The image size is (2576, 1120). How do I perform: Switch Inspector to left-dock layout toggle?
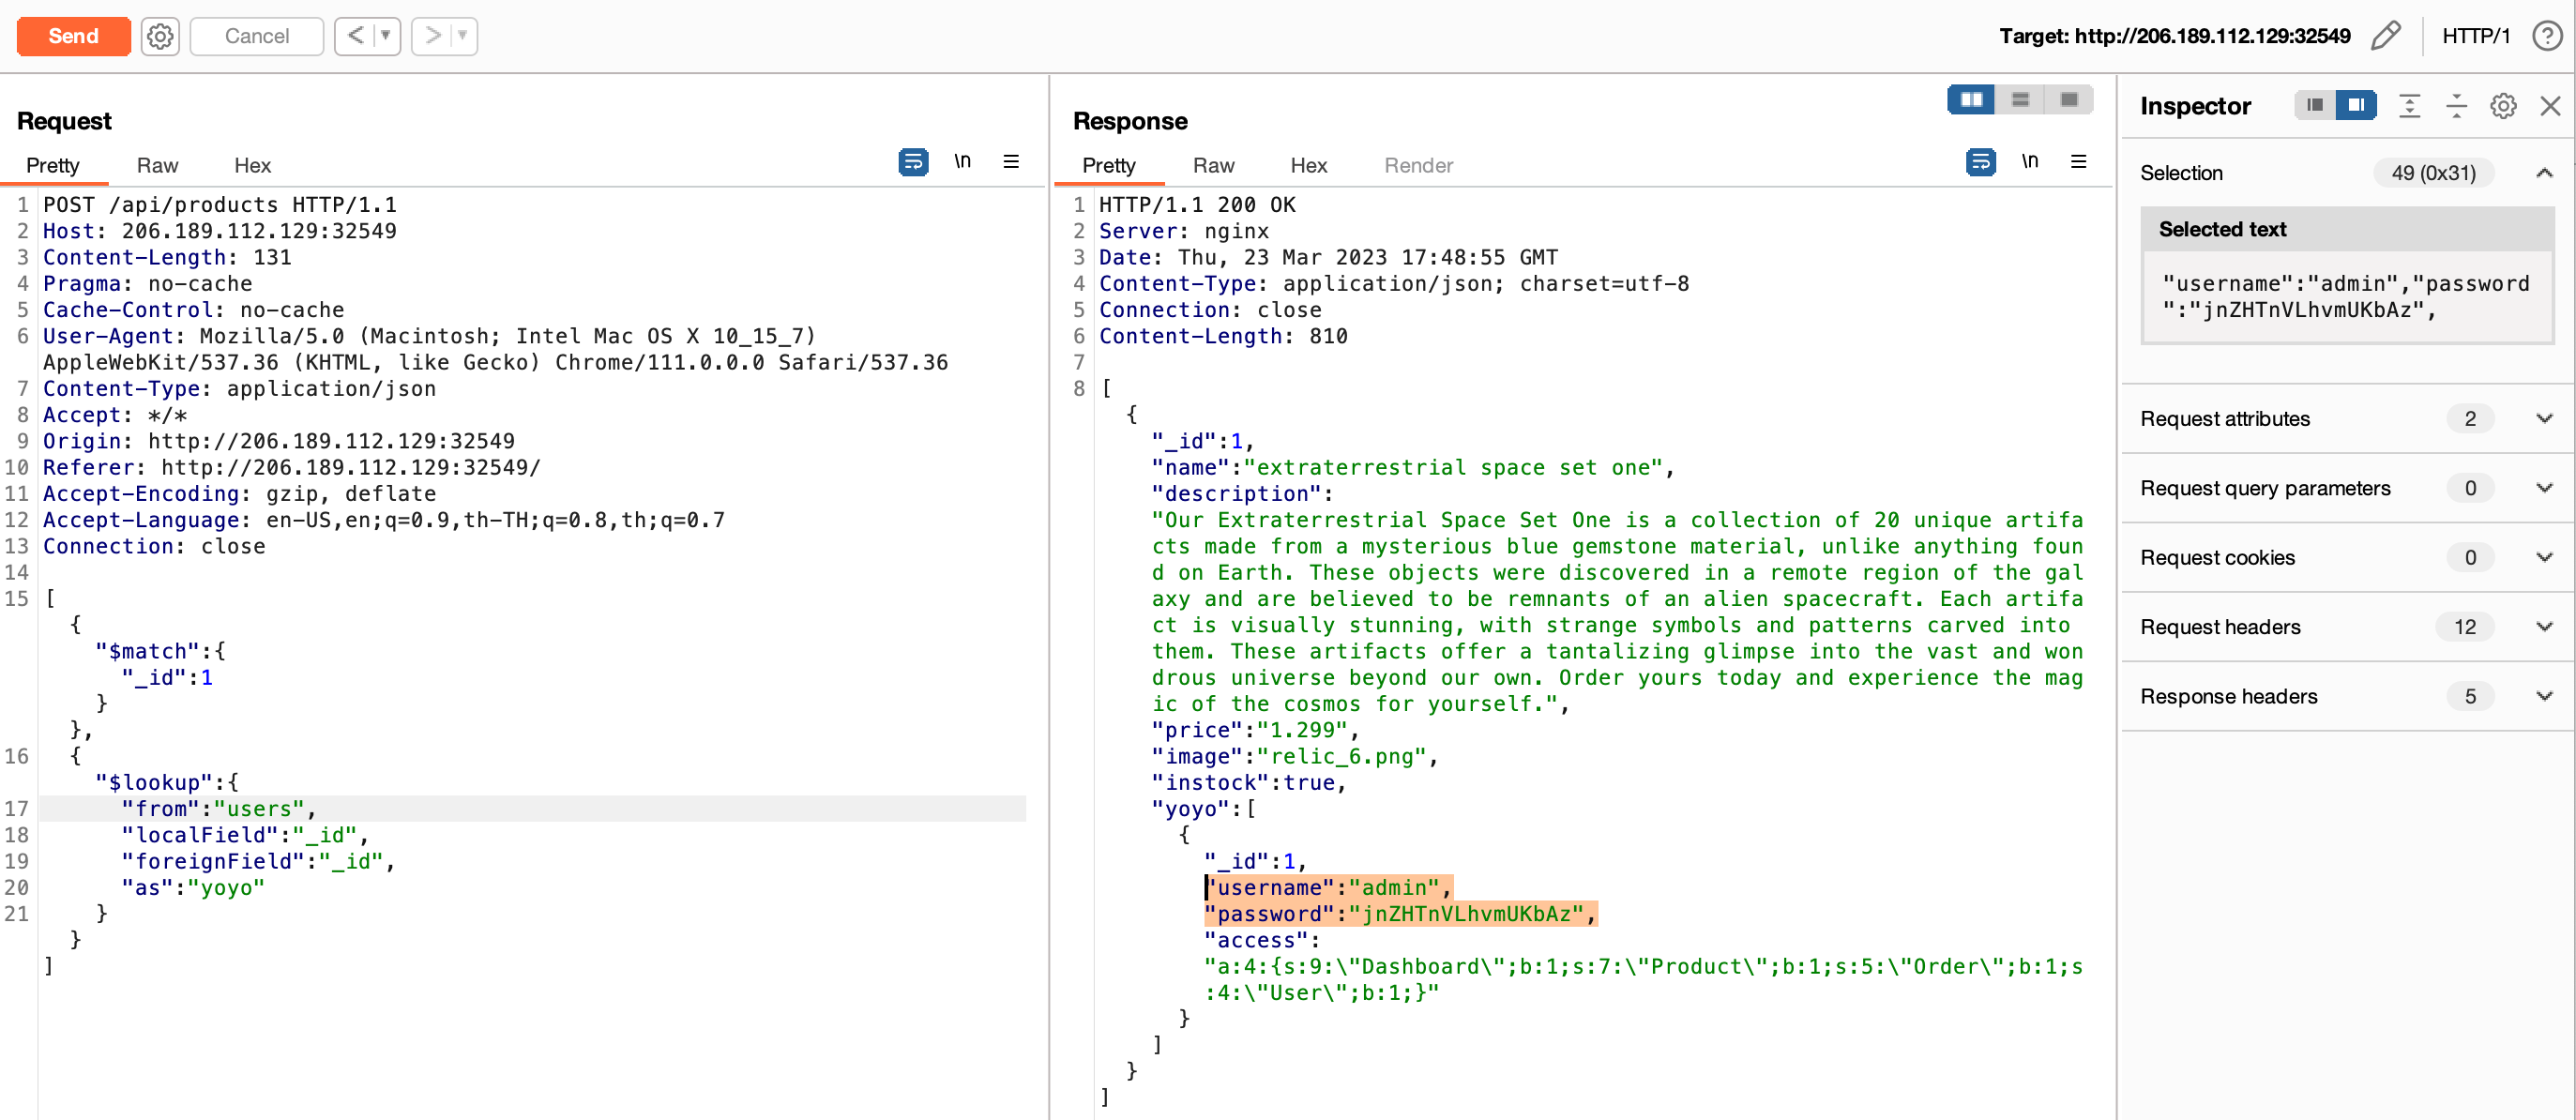click(2313, 104)
